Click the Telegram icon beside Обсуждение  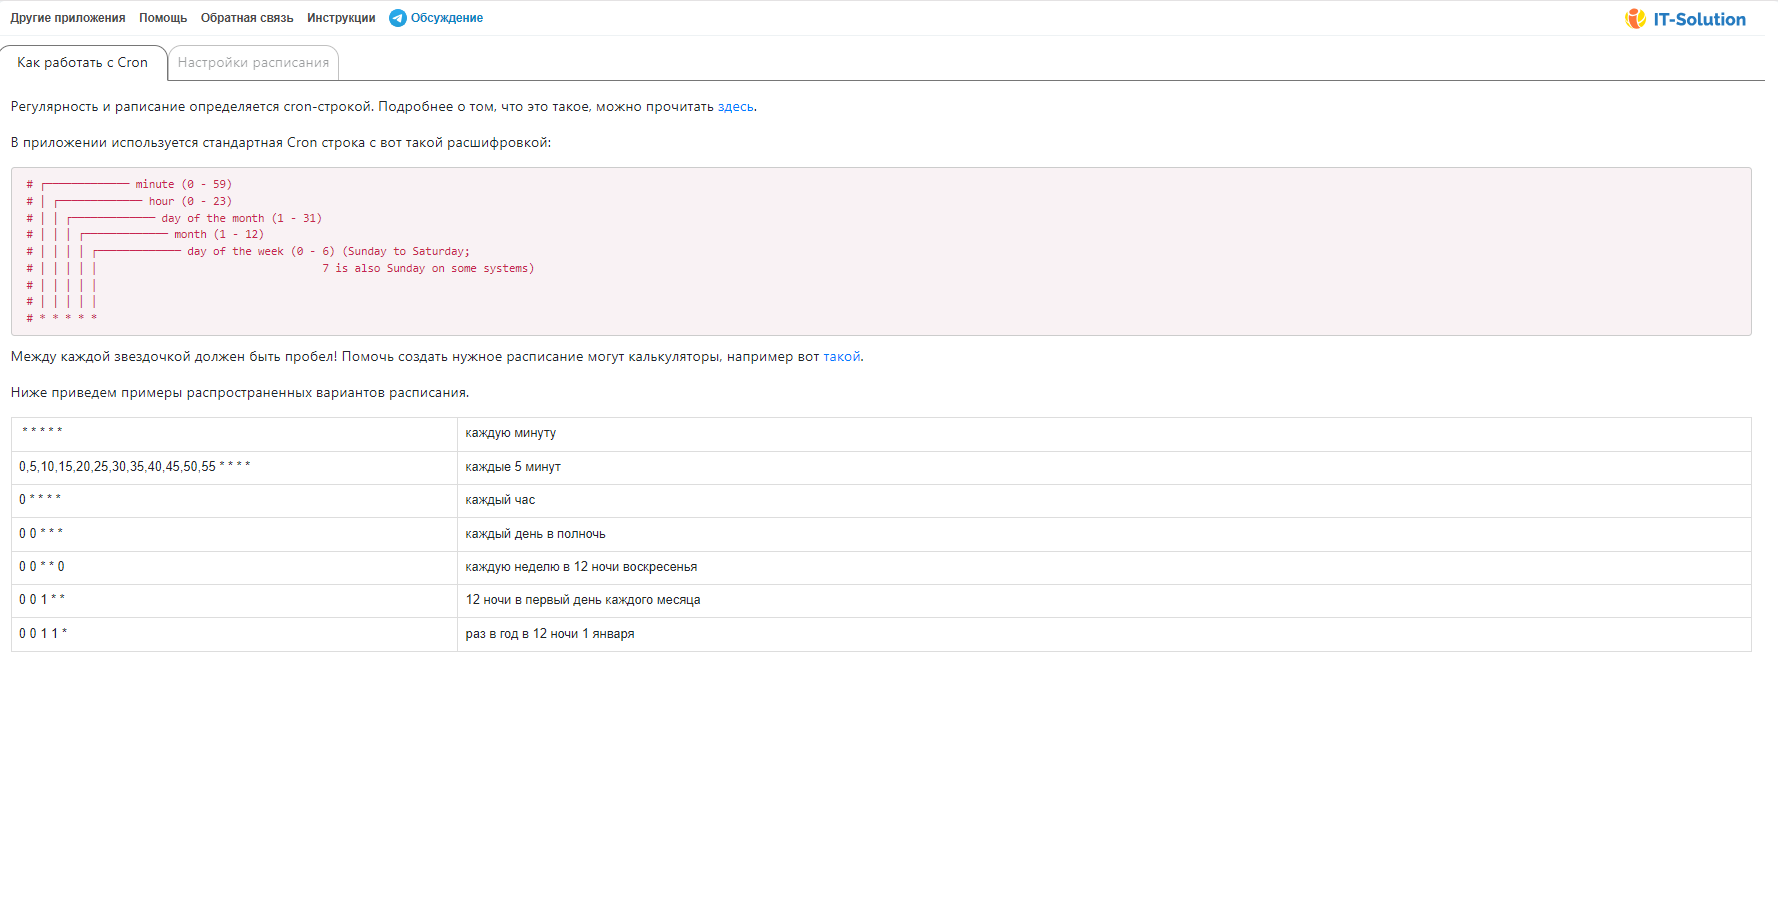pyautogui.click(x=397, y=18)
